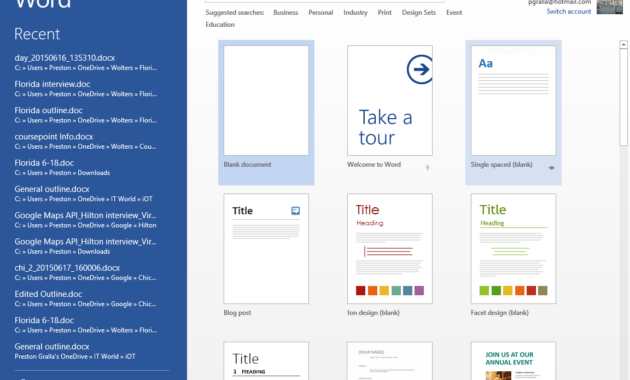
Task: Click the user account profile picture
Action: pyautogui.click(x=610, y=7)
